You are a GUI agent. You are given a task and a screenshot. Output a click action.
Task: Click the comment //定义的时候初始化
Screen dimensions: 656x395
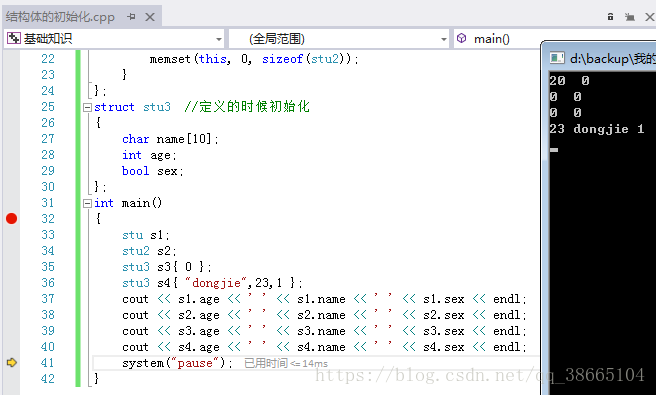click(247, 107)
